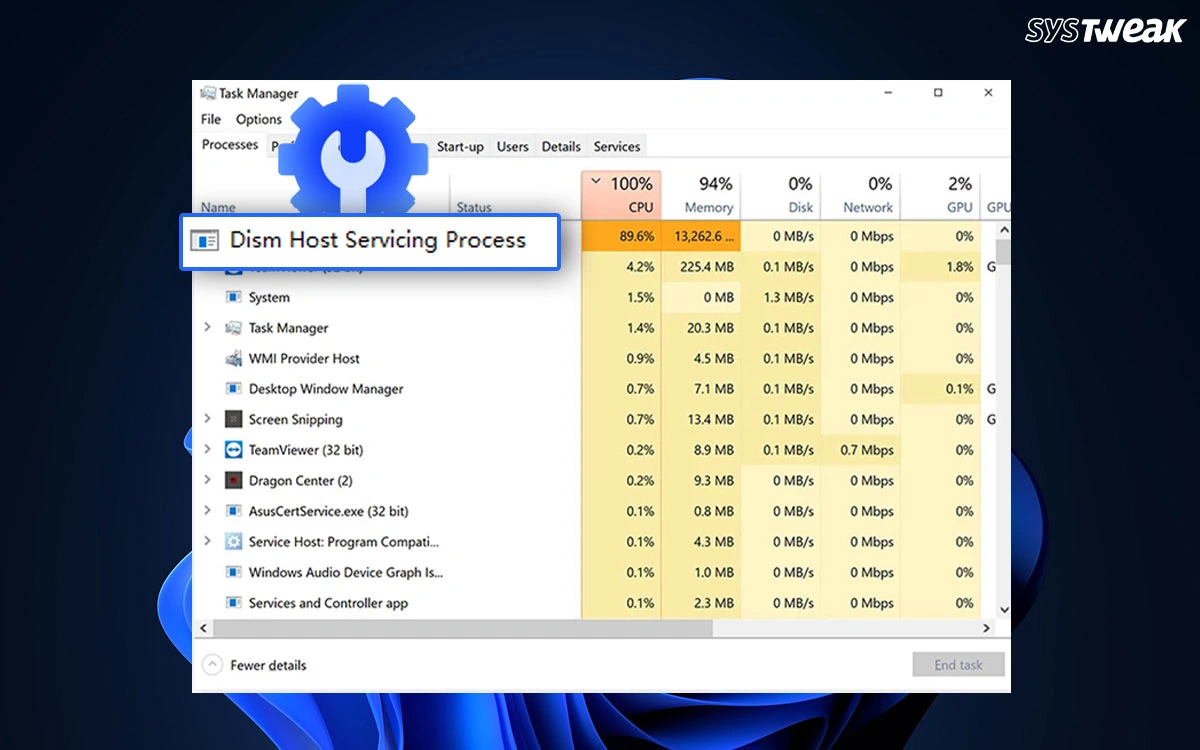Click the TeamViewer (32 bit) icon
The height and width of the screenshot is (750, 1200).
point(232,450)
